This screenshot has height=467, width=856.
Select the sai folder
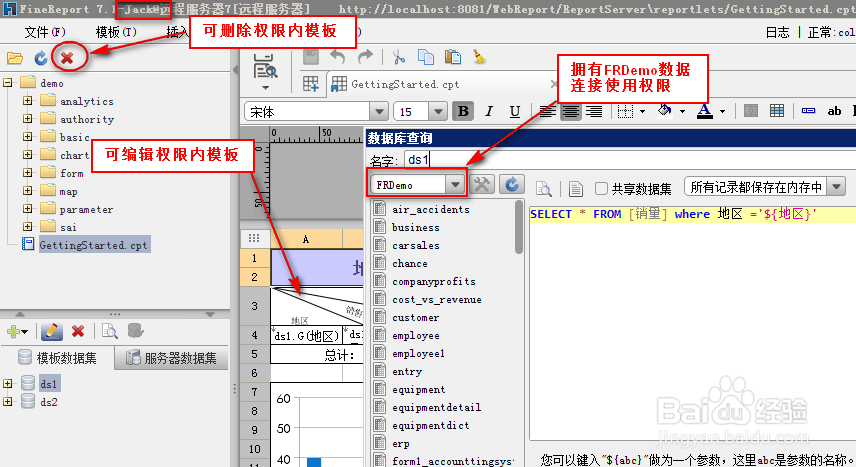tap(68, 227)
